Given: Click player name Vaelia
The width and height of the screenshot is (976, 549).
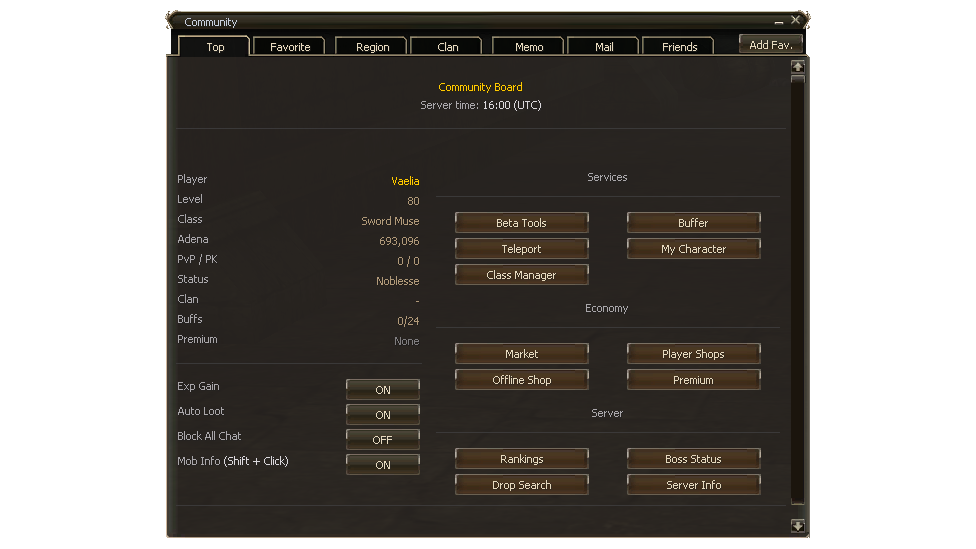Looking at the screenshot, I should [x=405, y=181].
